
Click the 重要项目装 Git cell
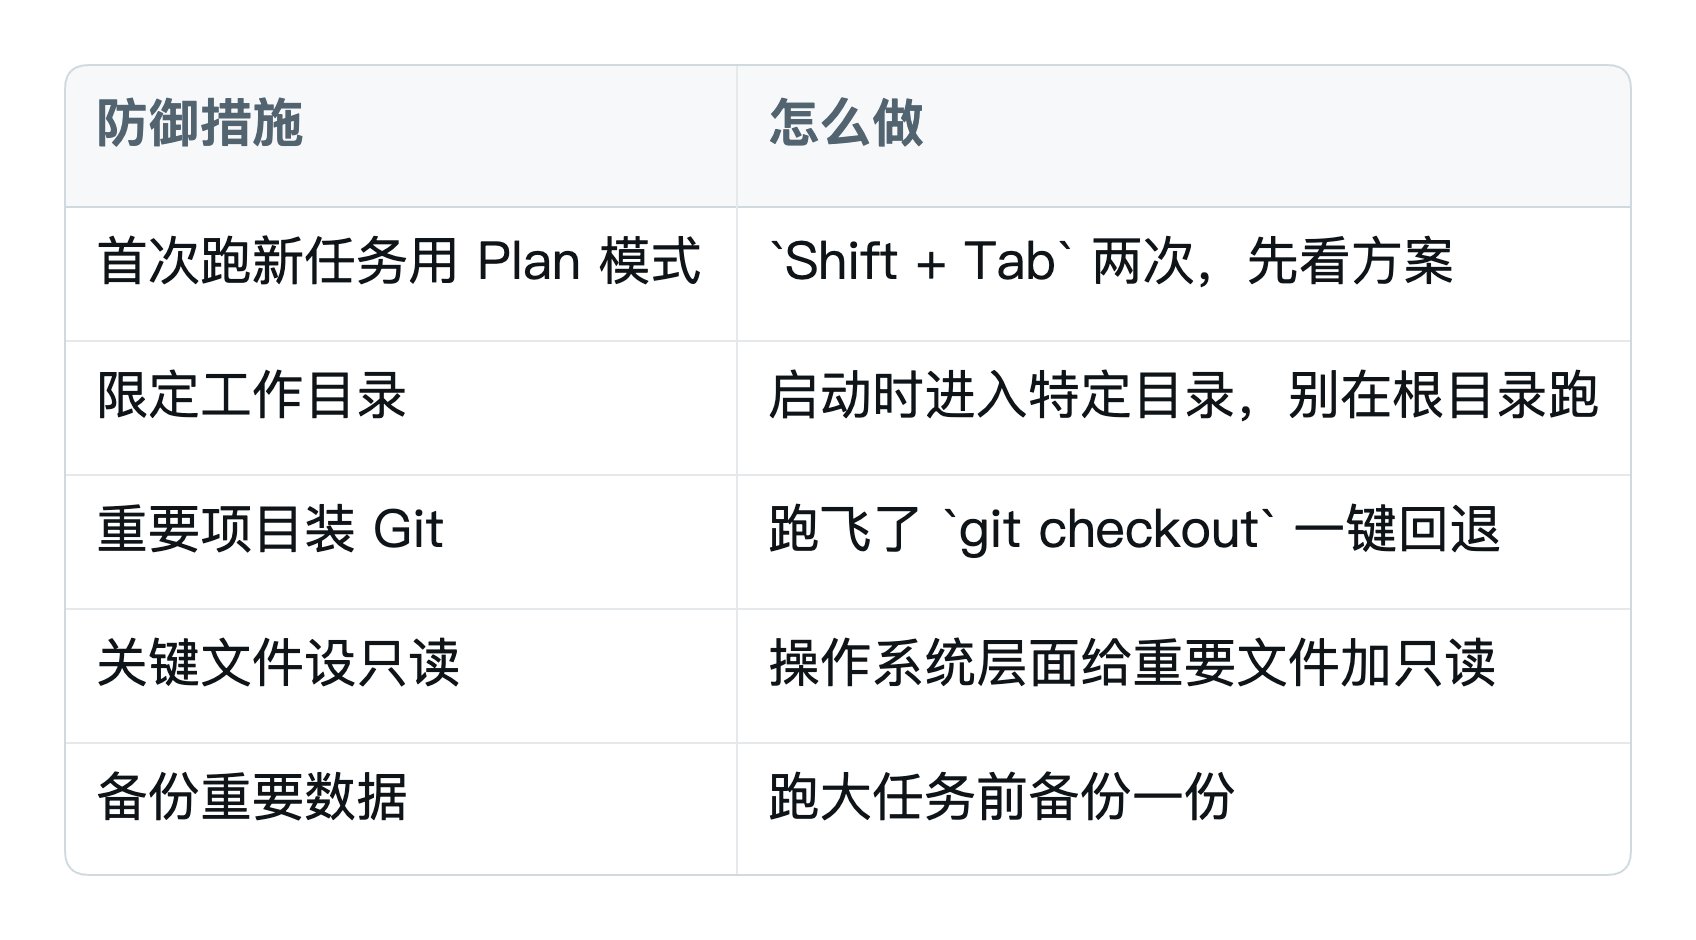pos(401,542)
